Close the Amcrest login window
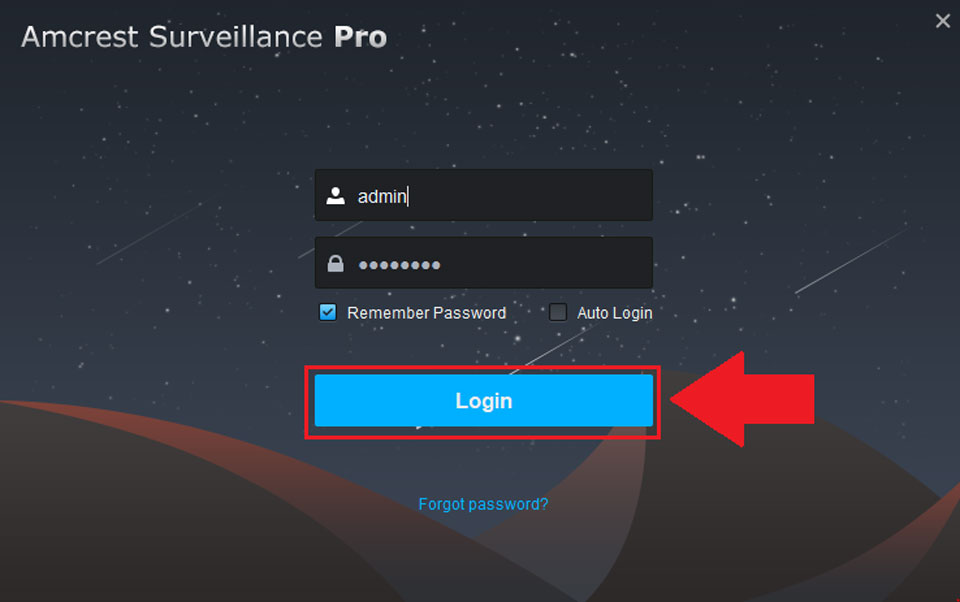Screen dimensions: 960x602 pyautogui.click(x=942, y=21)
